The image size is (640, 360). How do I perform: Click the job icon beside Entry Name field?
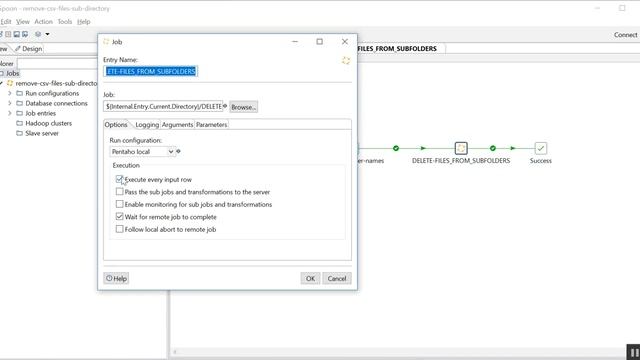coord(346,60)
